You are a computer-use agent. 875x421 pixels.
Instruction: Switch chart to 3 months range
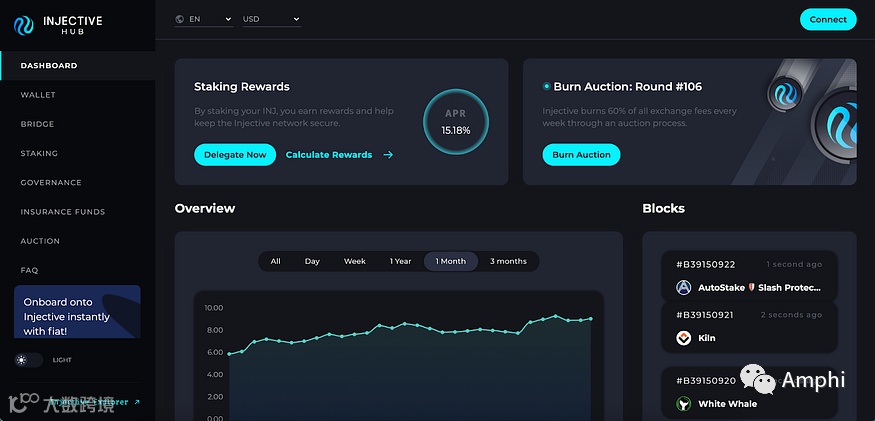[x=508, y=261]
